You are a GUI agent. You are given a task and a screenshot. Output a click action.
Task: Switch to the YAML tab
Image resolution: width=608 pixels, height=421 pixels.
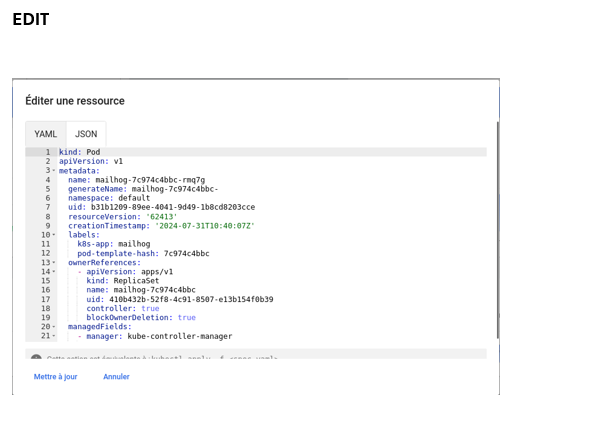tap(46, 134)
